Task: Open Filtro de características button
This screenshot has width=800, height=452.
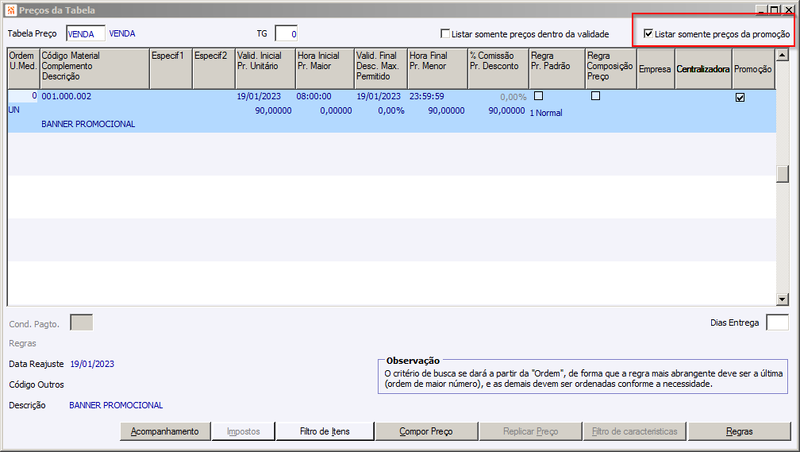Action: (x=635, y=431)
